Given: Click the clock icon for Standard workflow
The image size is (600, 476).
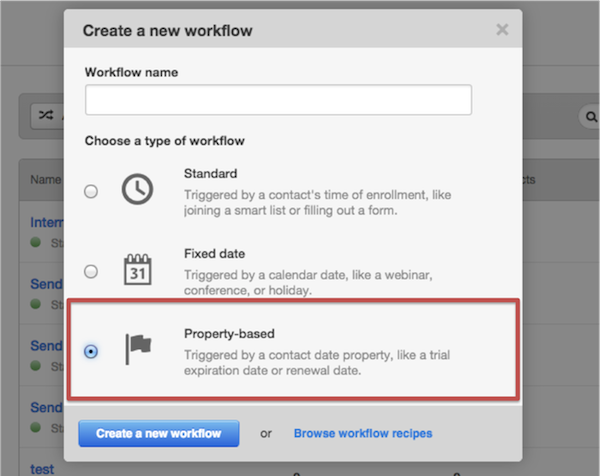Looking at the screenshot, I should click(137, 190).
